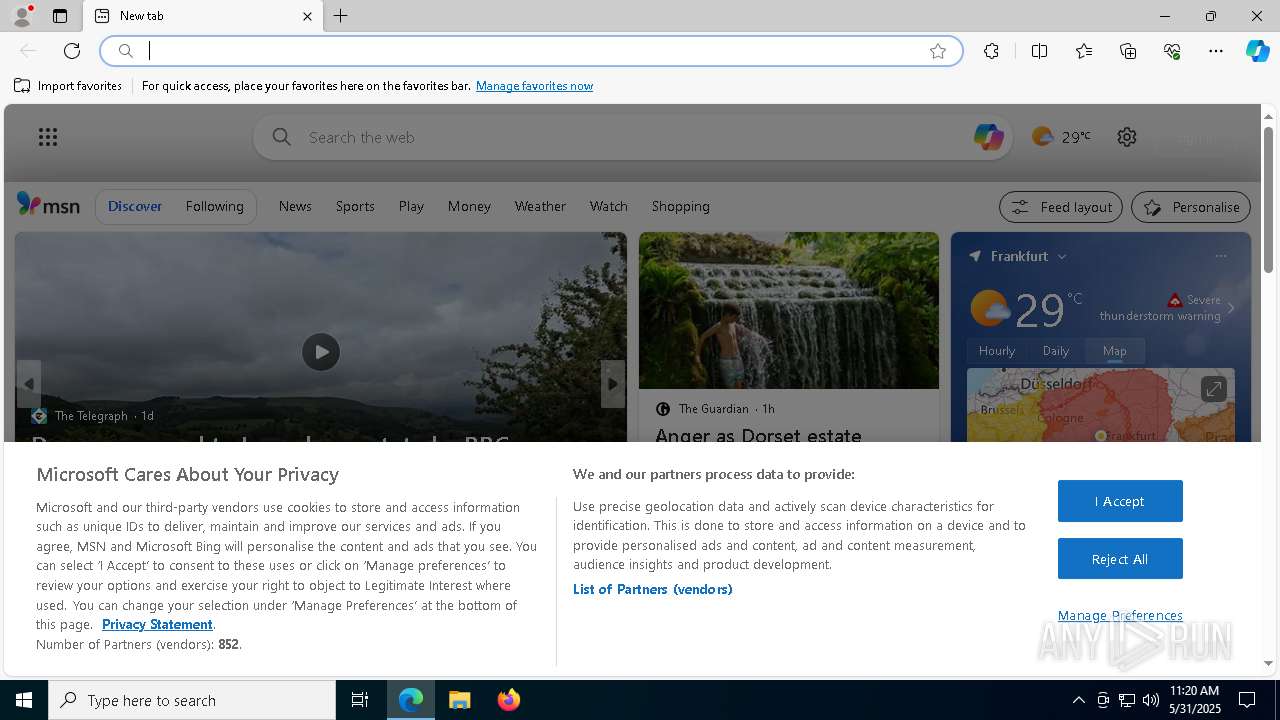Go to previous carousel story

[29, 384]
